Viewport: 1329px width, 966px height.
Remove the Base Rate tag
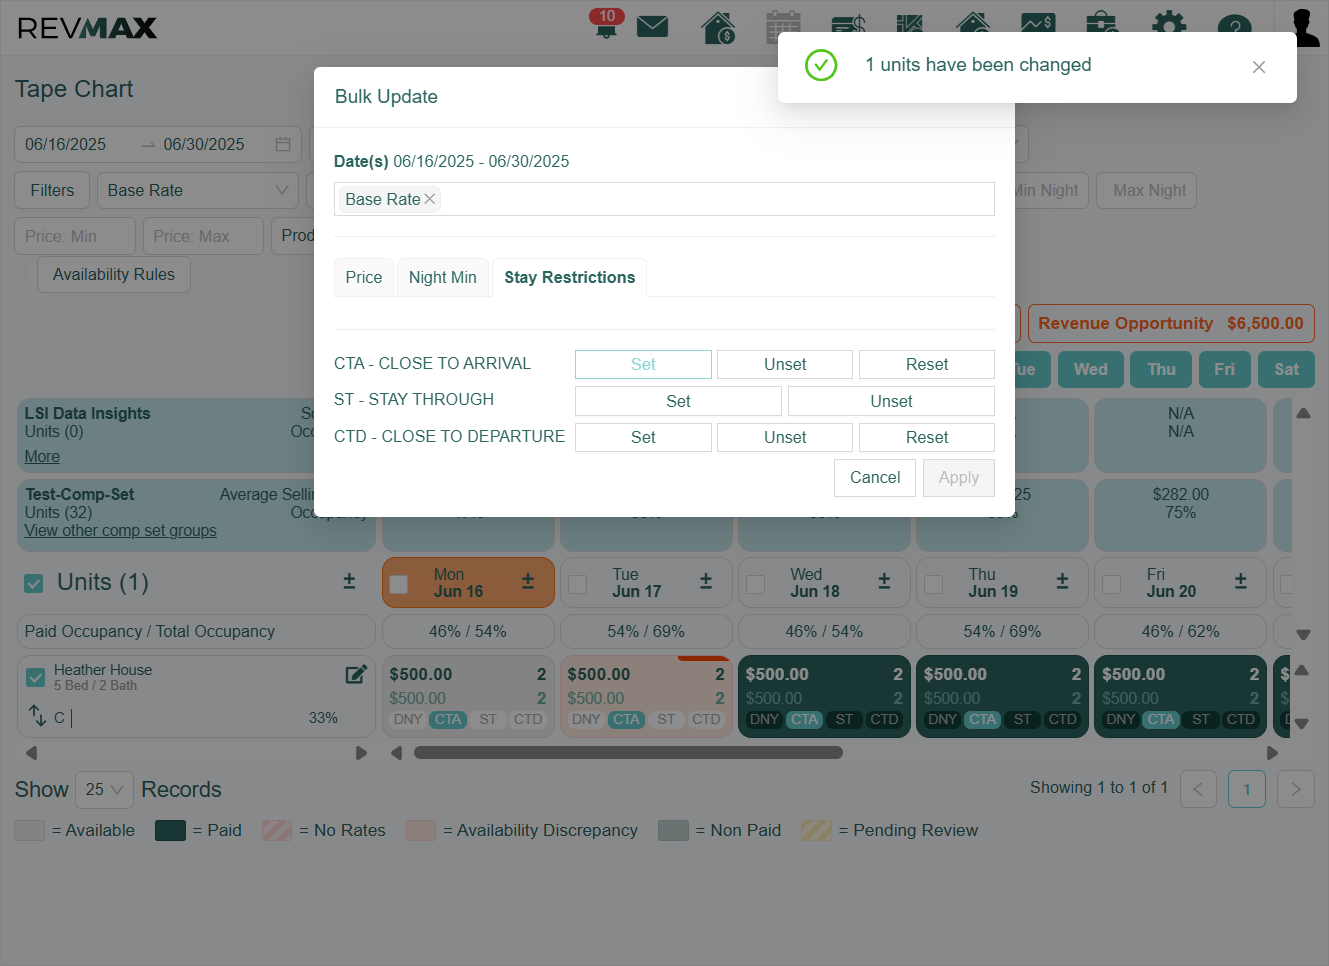pos(430,199)
